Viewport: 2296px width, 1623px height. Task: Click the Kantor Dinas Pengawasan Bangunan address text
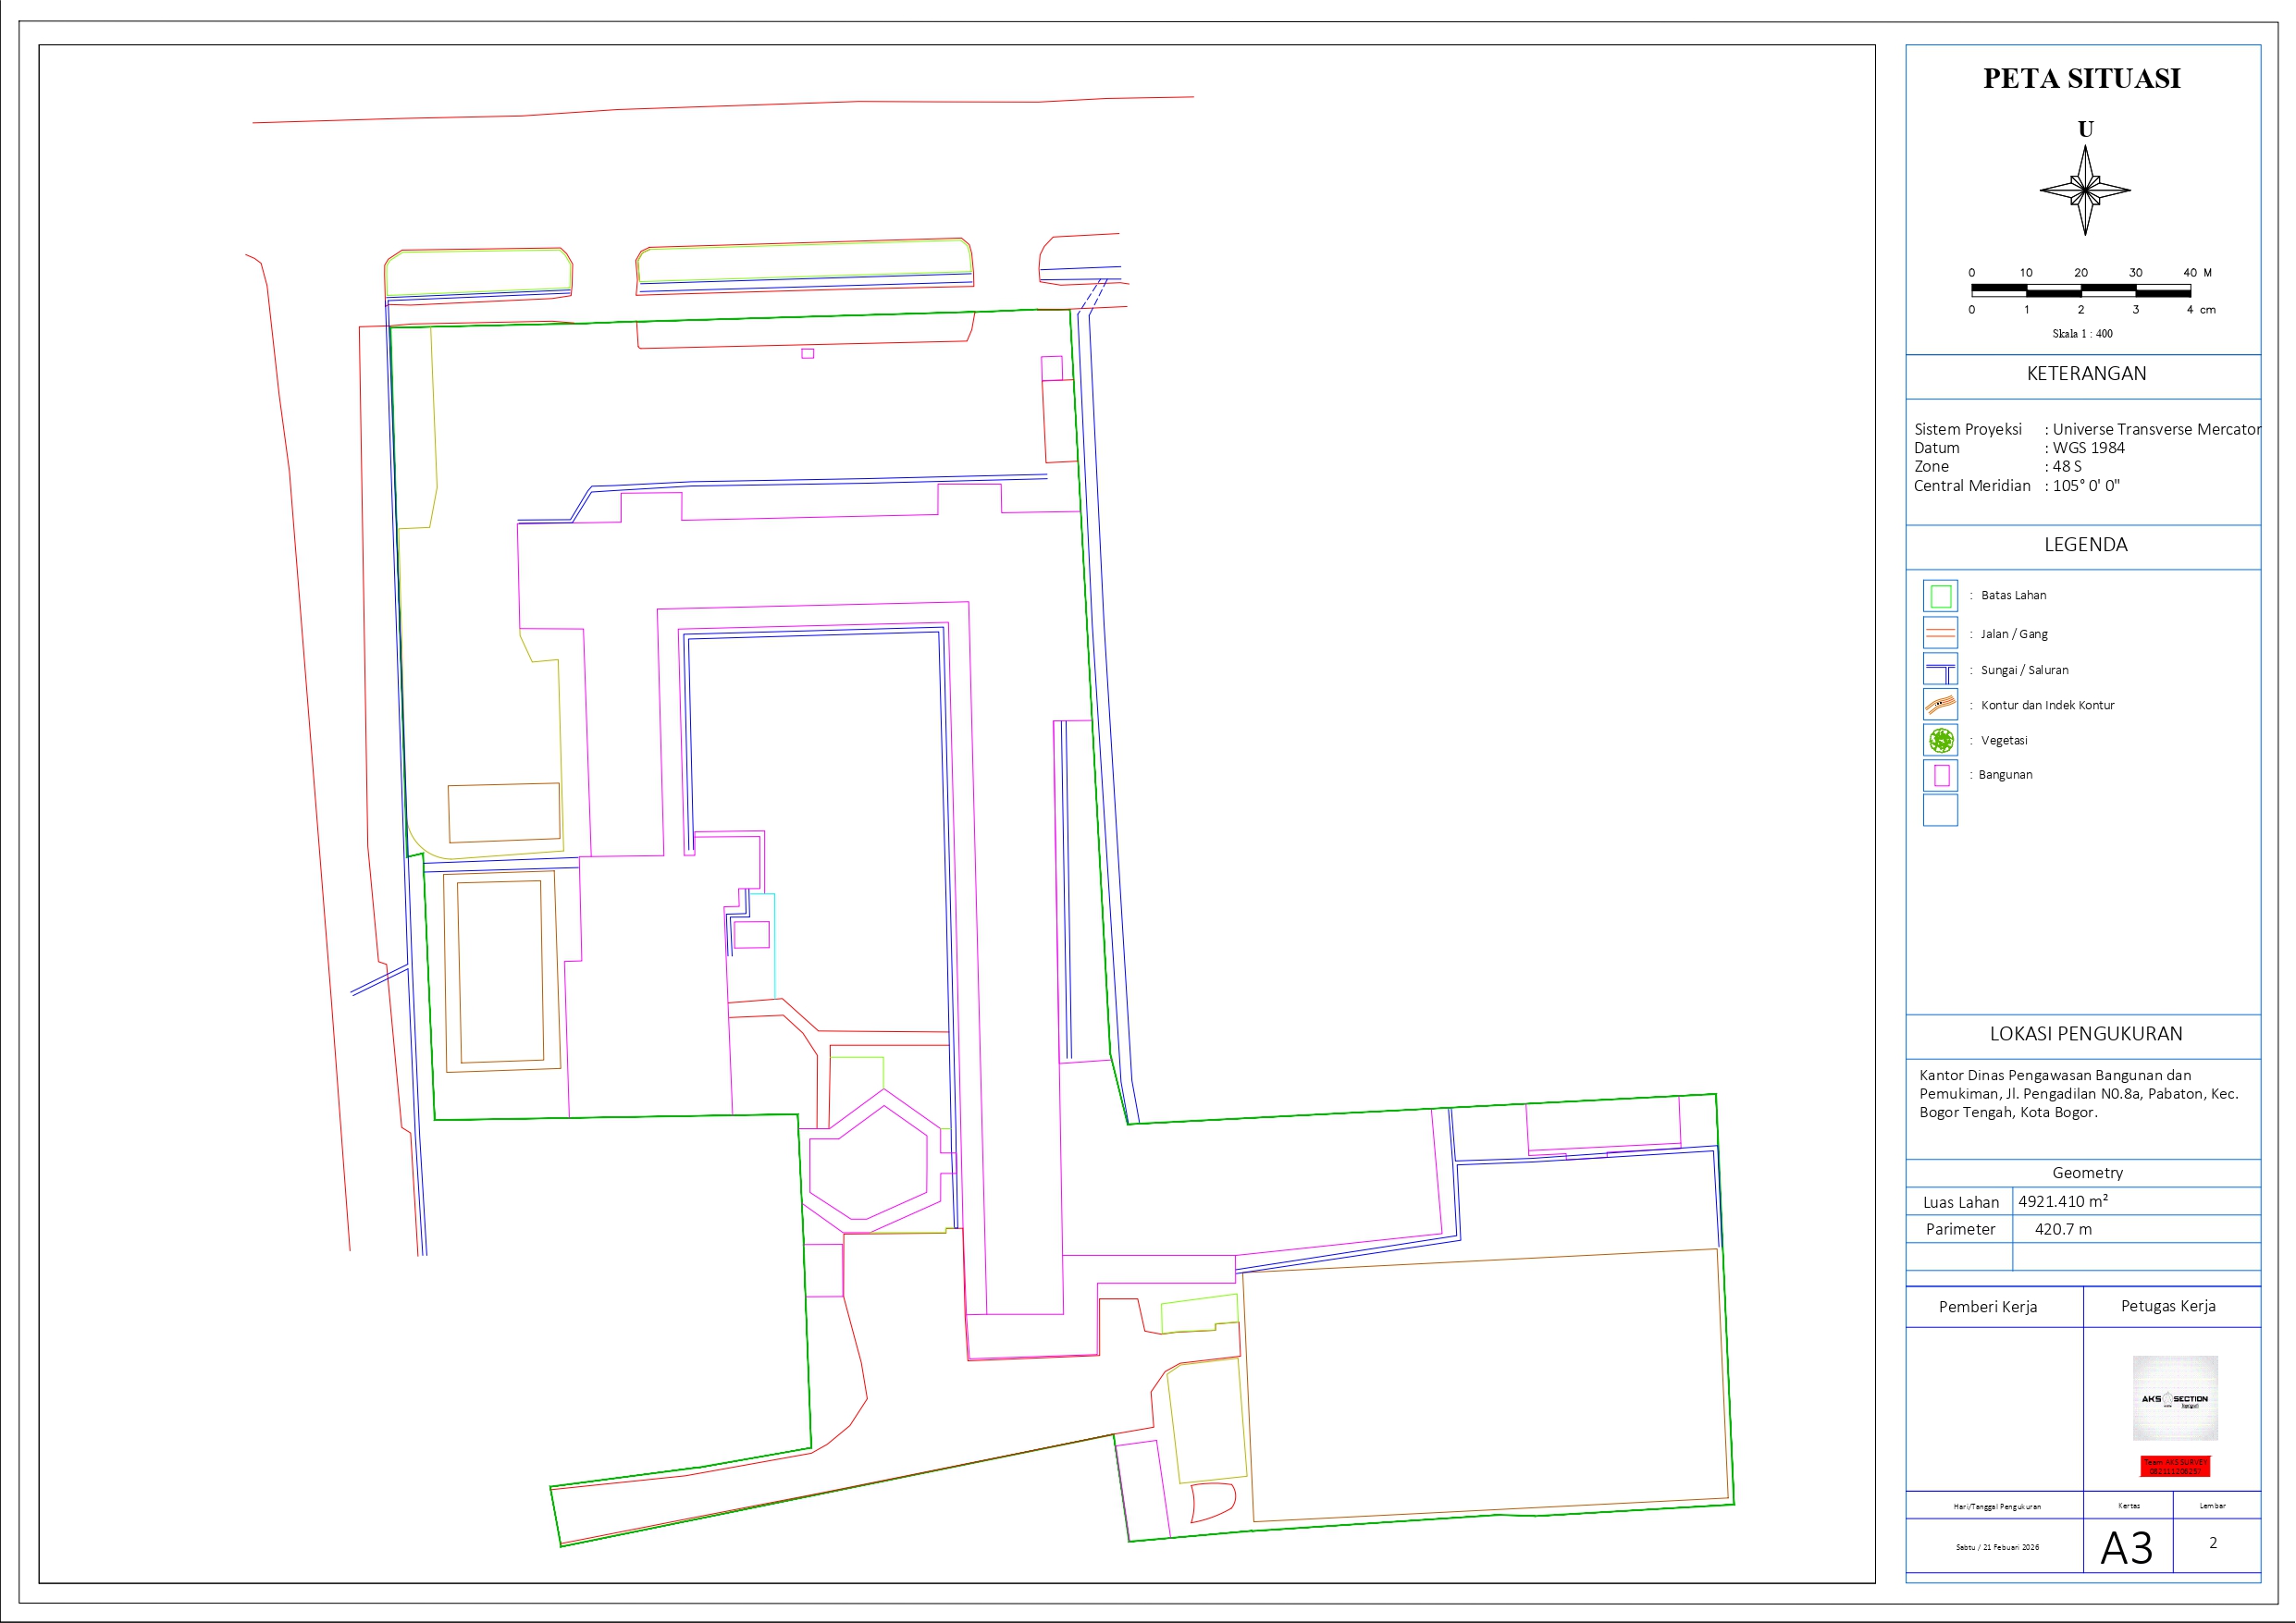pyautogui.click(x=2078, y=1094)
